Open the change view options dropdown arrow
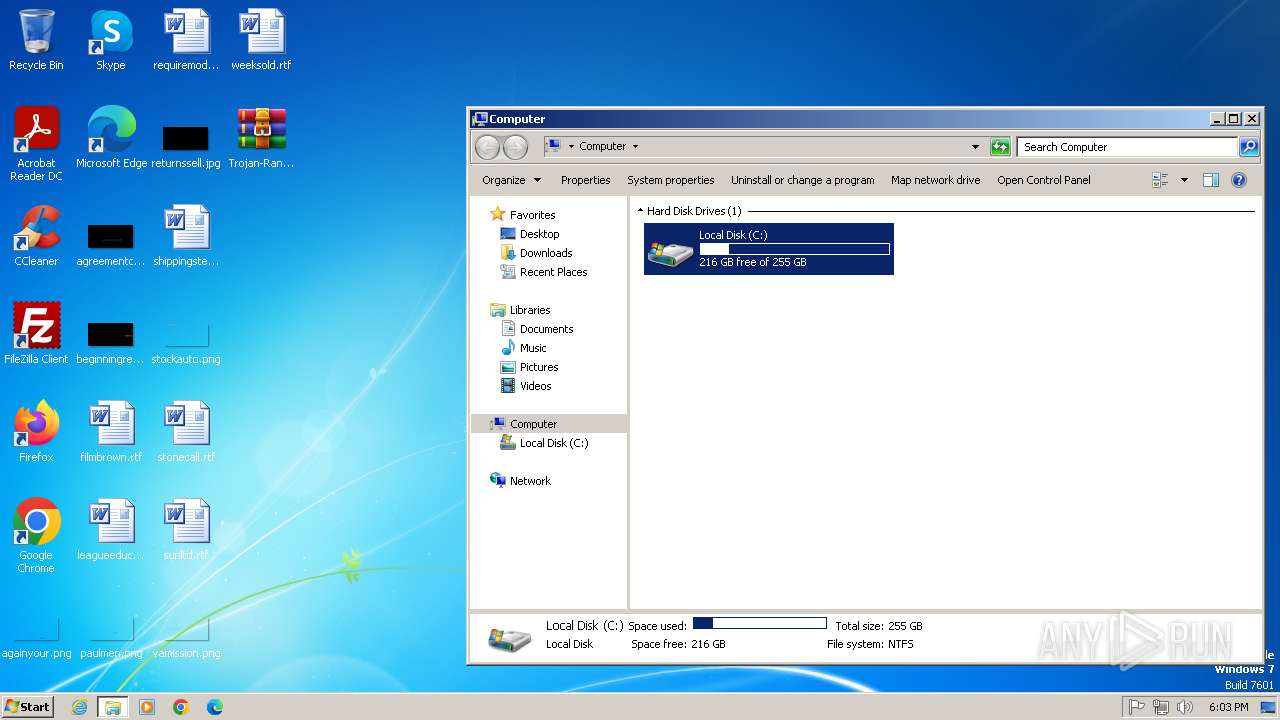The height and width of the screenshot is (720, 1280). point(1184,180)
